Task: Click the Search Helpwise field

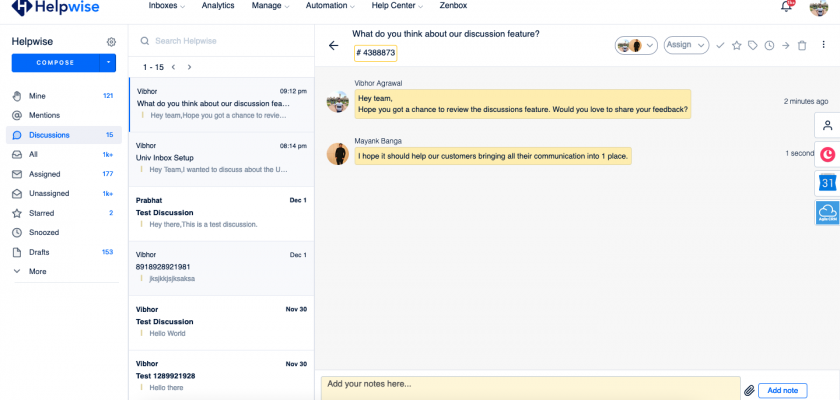Action: tap(221, 41)
